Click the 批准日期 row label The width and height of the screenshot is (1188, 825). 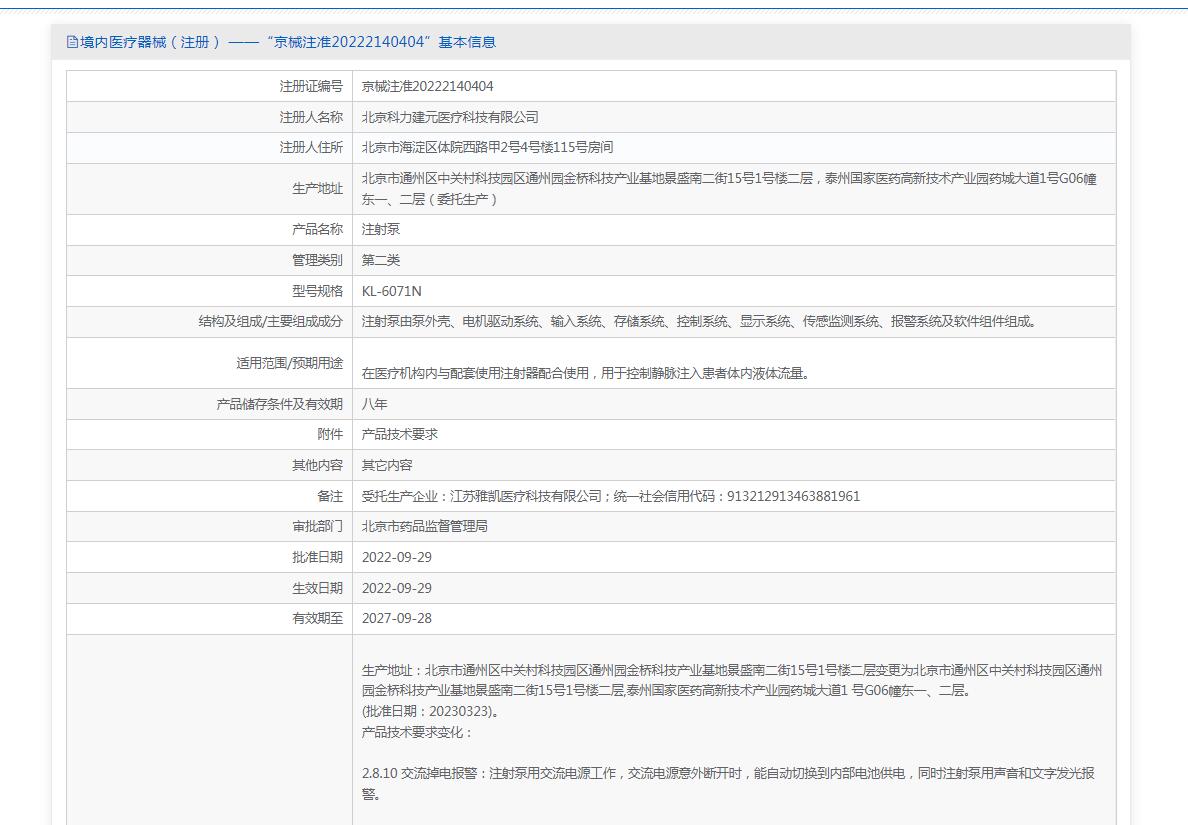(x=317, y=558)
